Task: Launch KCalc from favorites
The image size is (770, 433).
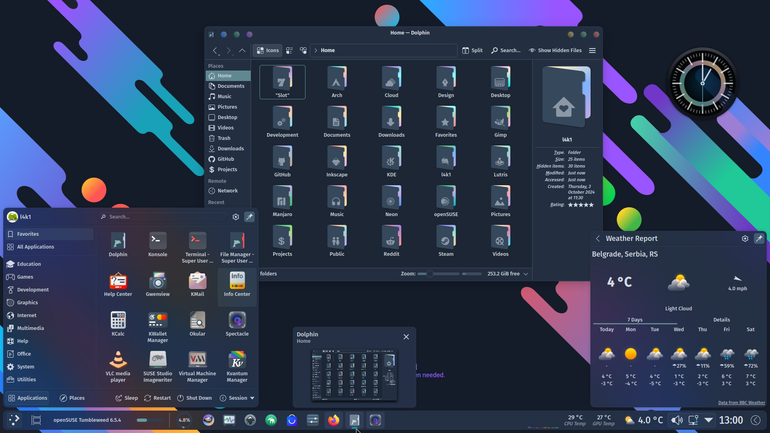Action: click(118, 325)
